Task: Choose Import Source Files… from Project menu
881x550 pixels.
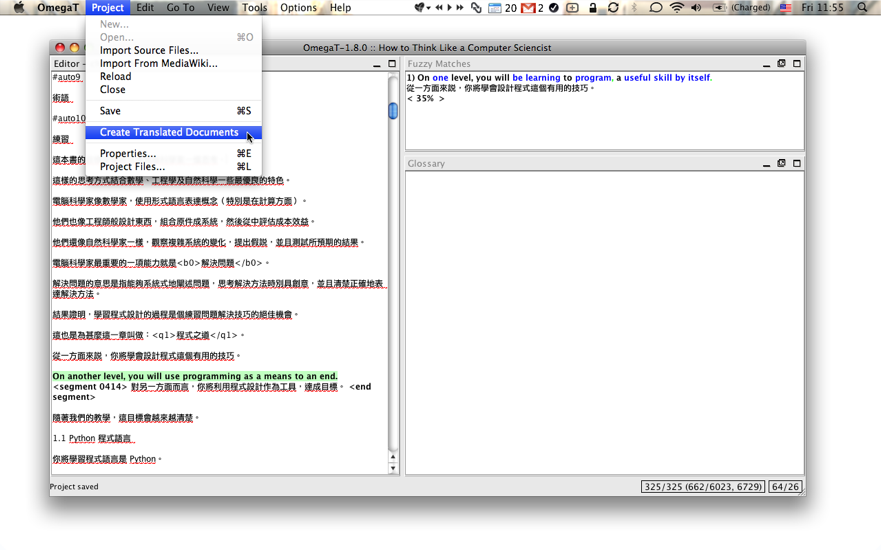Action: 149,50
